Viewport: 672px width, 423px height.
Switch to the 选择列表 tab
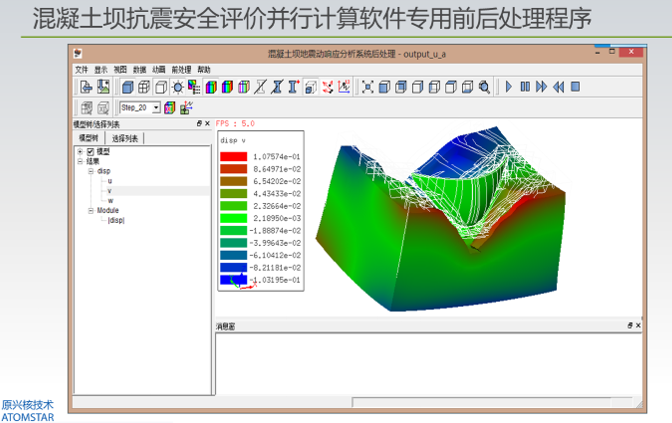point(125,138)
